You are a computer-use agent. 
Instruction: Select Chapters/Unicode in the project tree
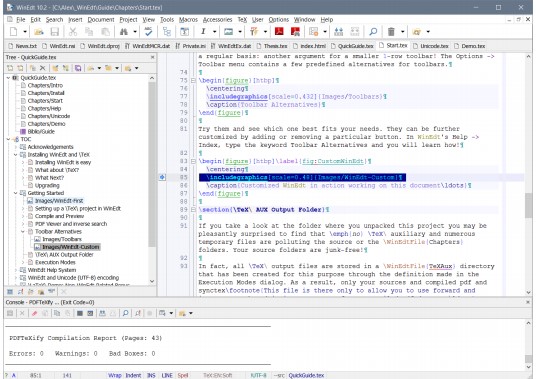(49, 116)
